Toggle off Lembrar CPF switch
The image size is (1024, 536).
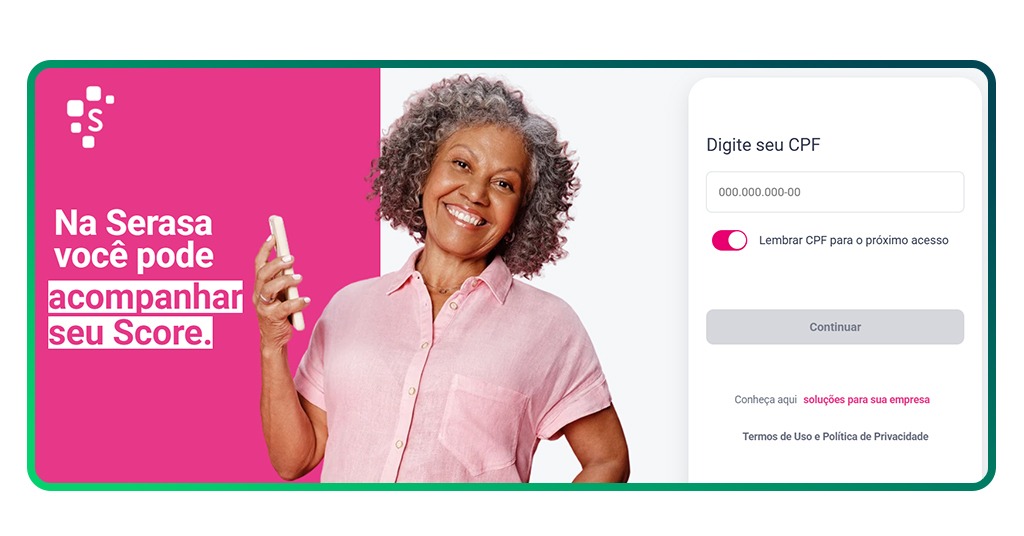(729, 240)
